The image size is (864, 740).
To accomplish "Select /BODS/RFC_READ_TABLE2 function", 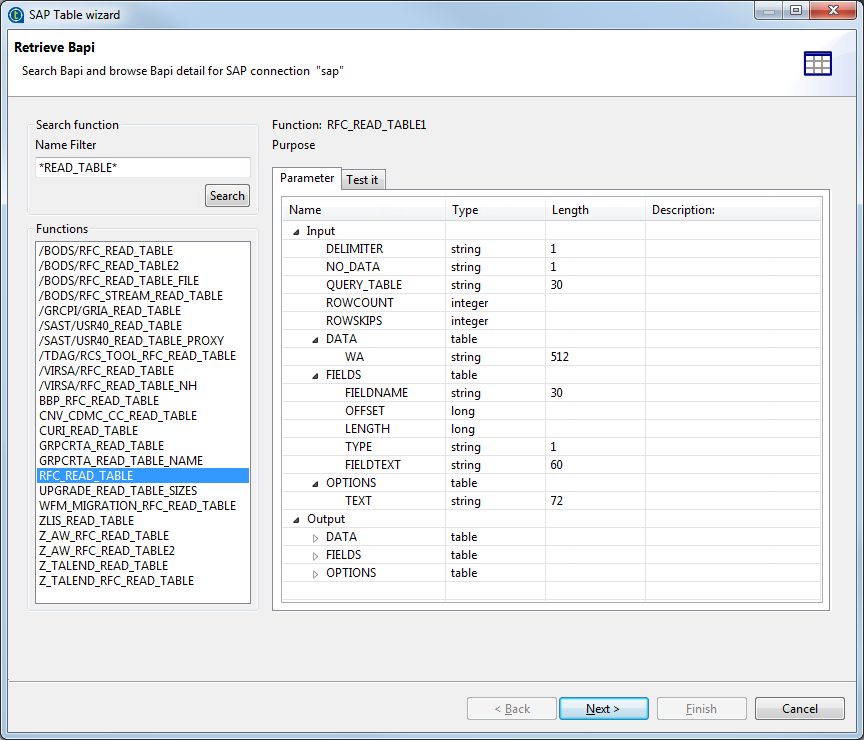I will (108, 265).
